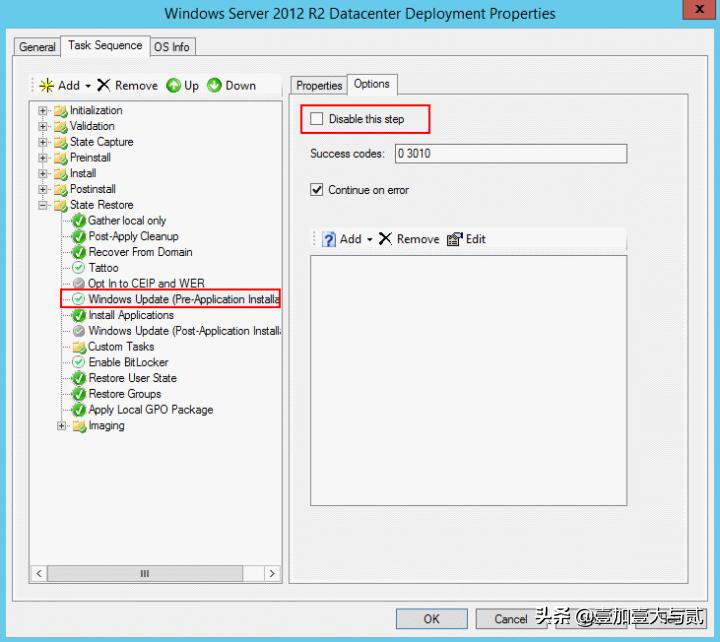720x642 pixels.
Task: Expand the Postinstall group
Action: (43, 189)
